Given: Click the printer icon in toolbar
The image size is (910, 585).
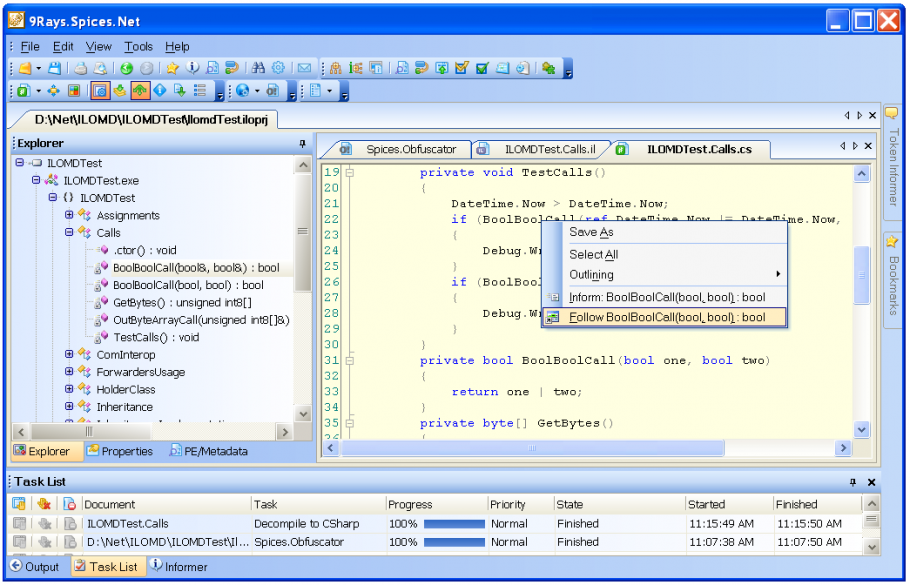Looking at the screenshot, I should click(81, 68).
